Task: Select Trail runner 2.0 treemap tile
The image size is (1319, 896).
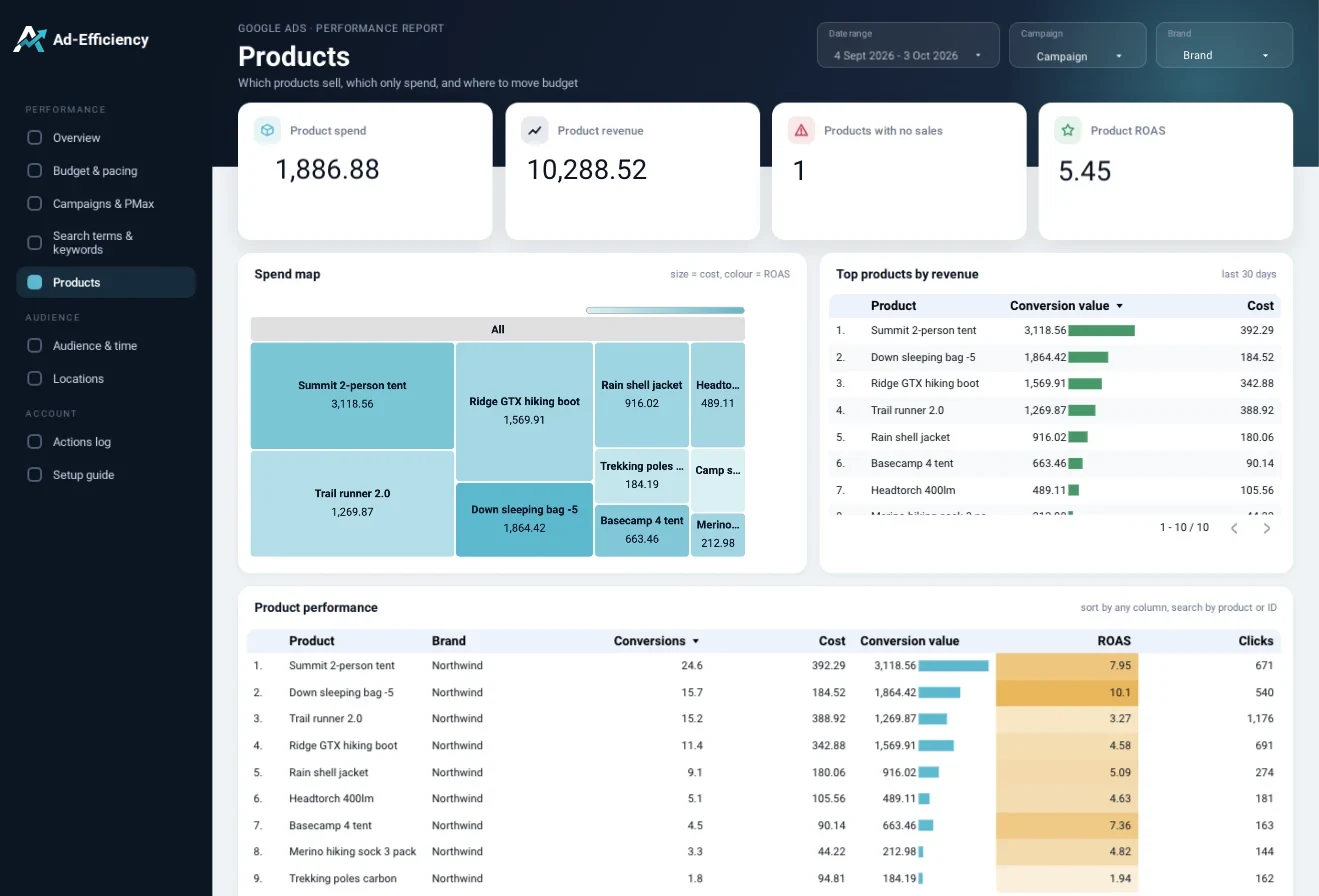Action: tap(352, 504)
